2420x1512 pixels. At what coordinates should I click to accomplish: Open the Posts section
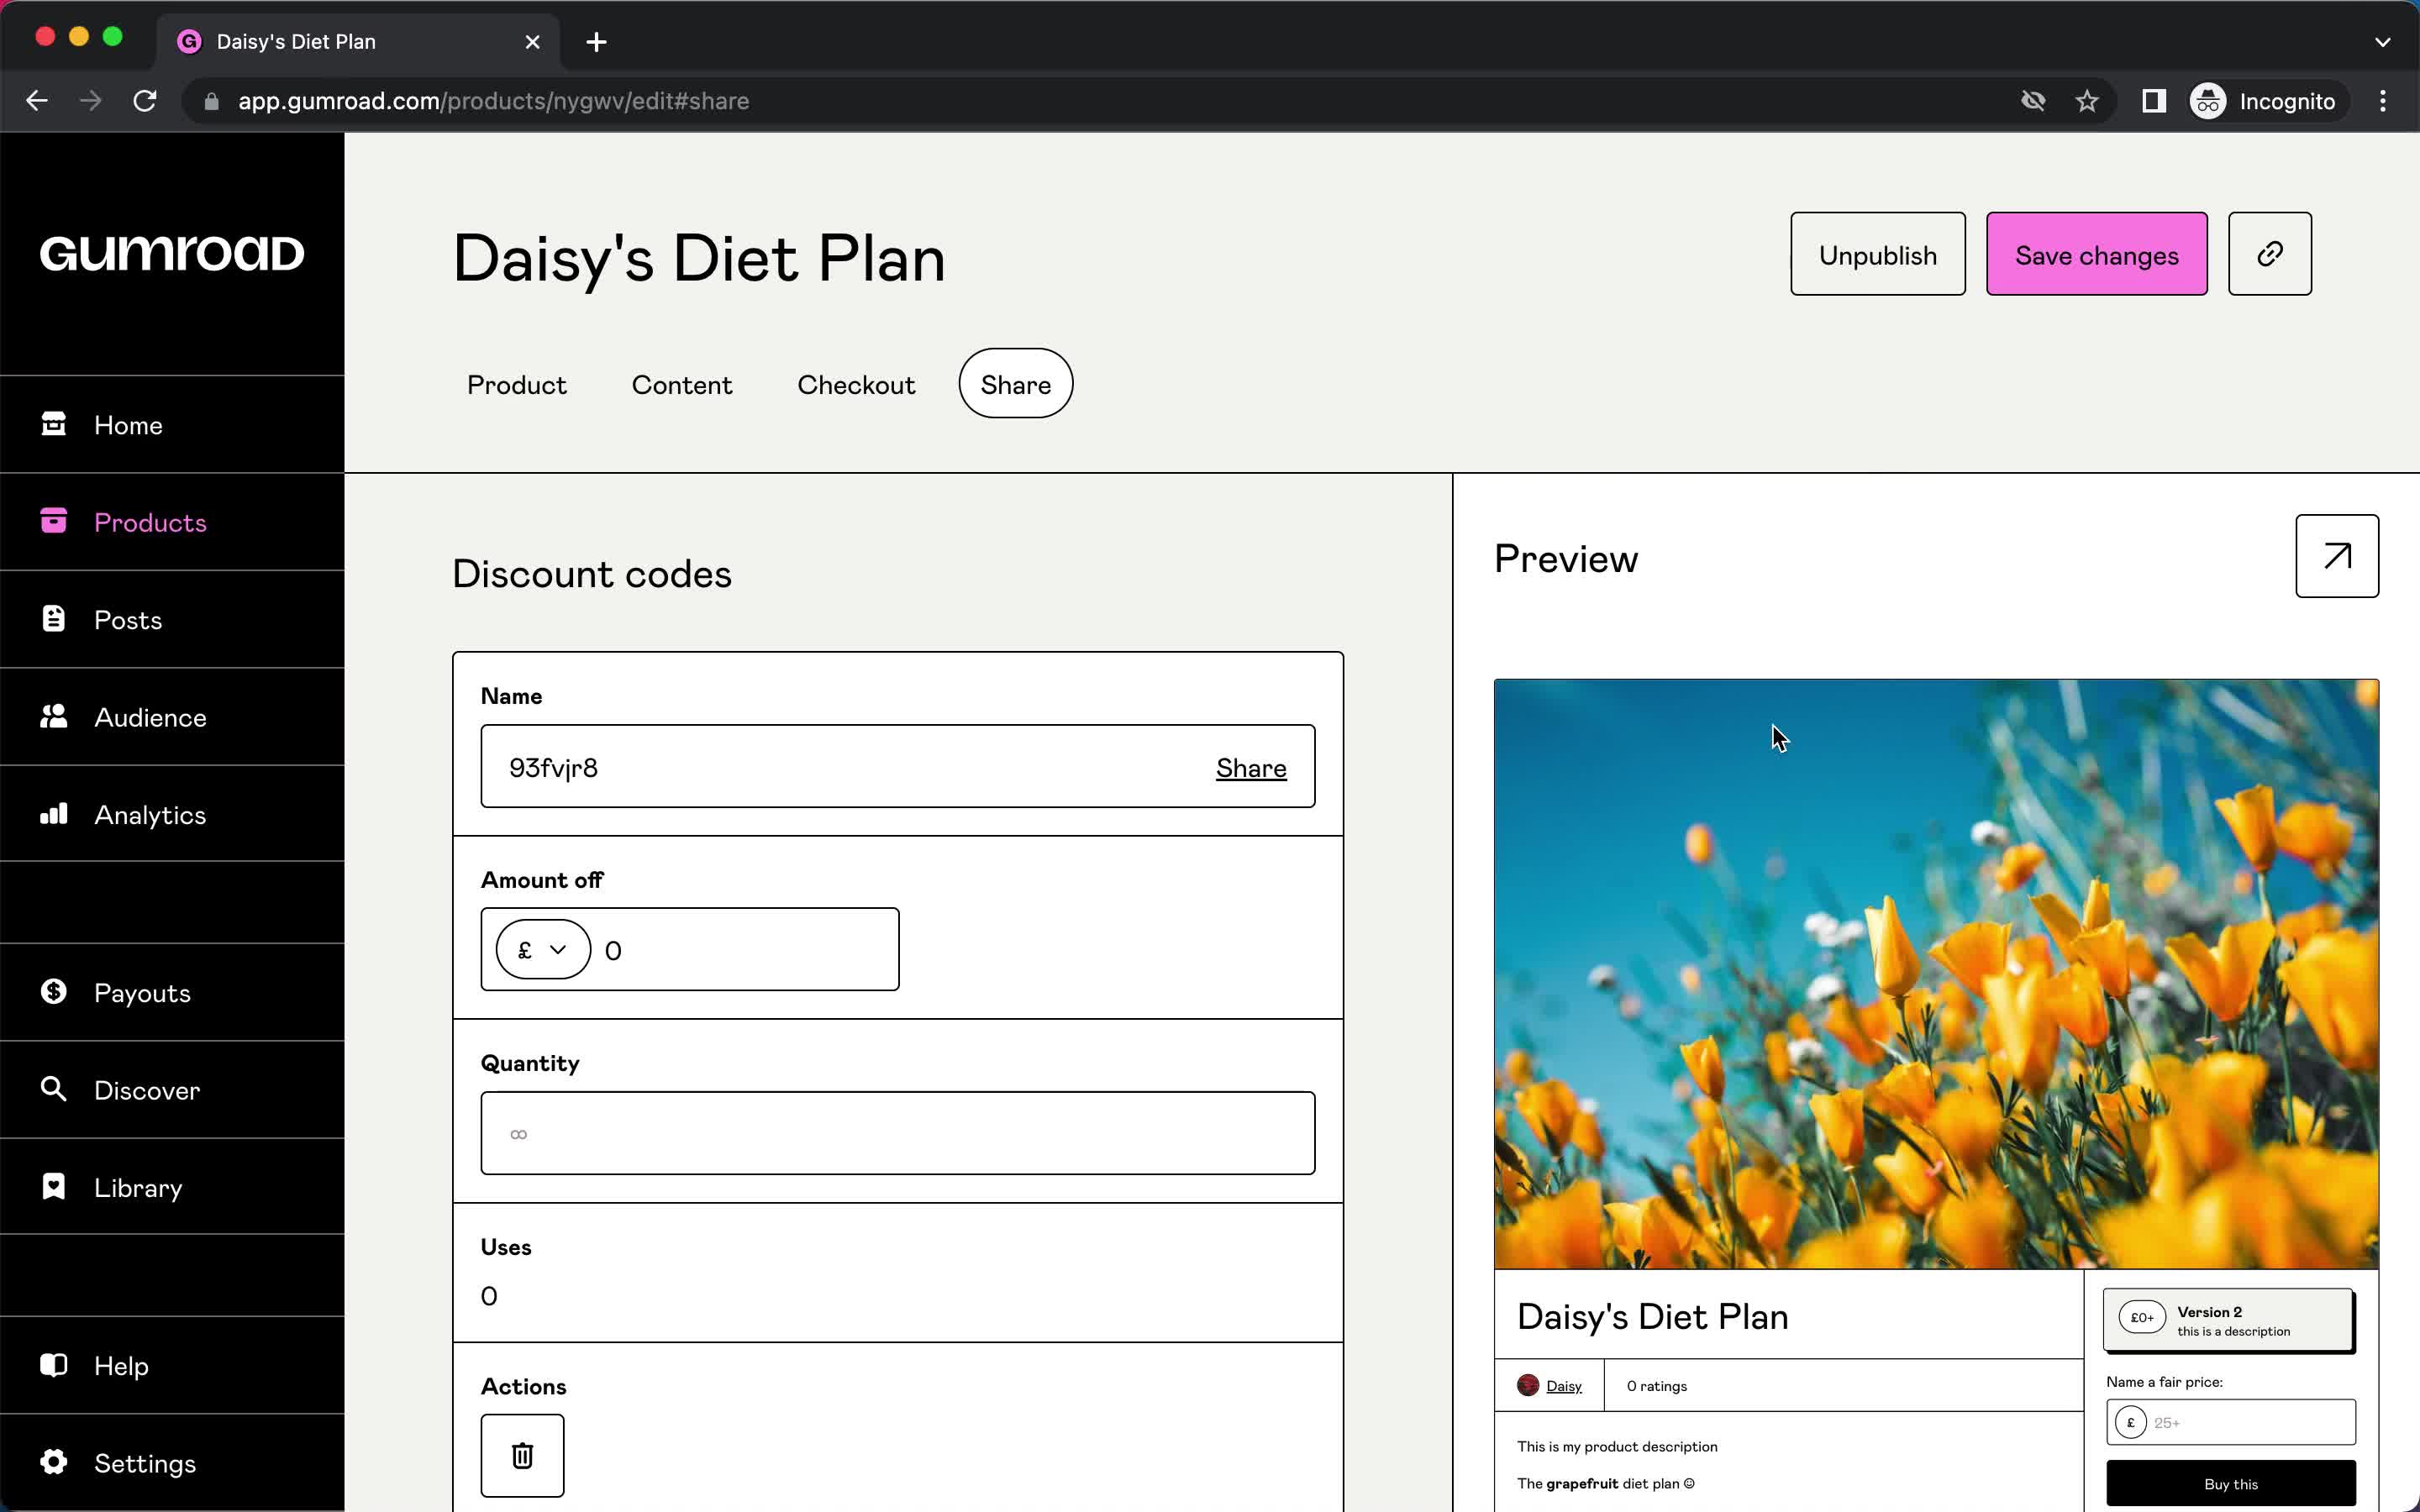[172, 620]
